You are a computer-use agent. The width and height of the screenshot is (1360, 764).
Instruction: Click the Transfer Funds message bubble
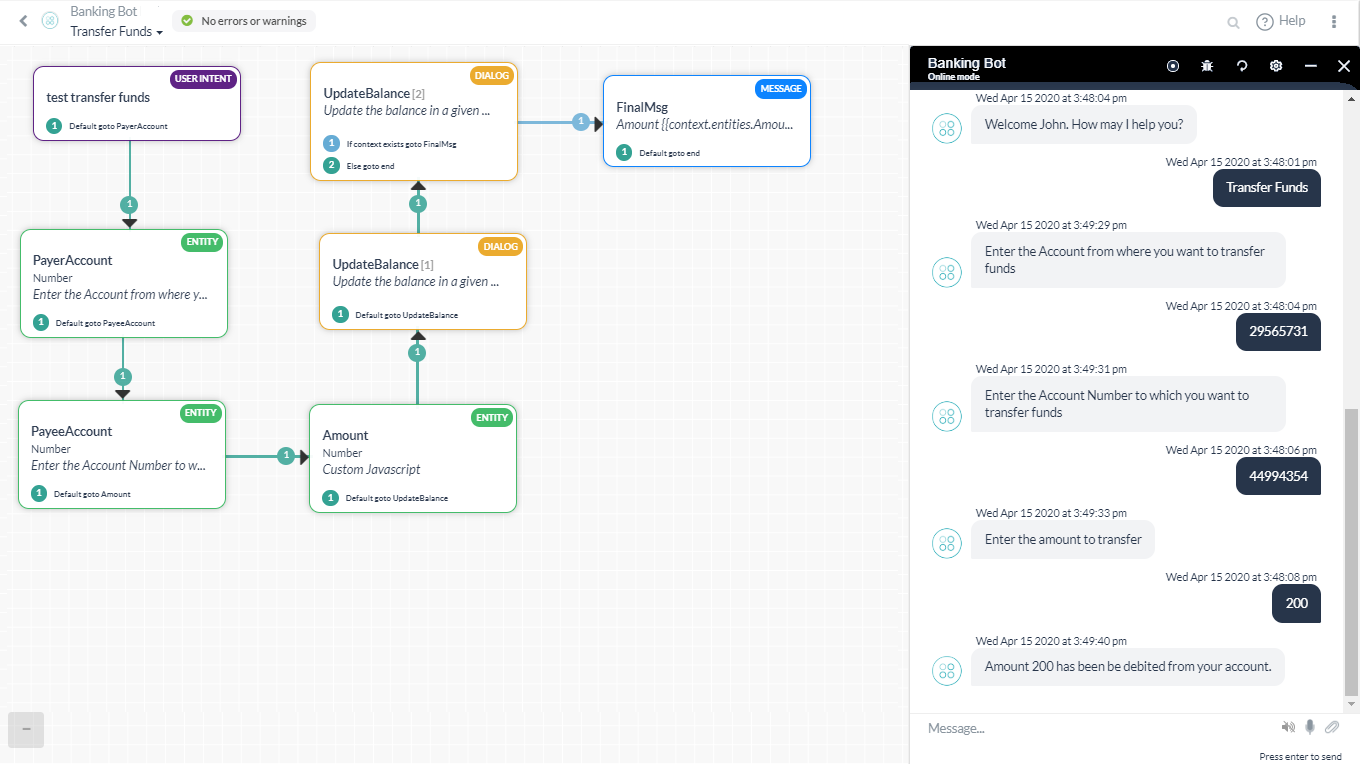click(x=1266, y=188)
